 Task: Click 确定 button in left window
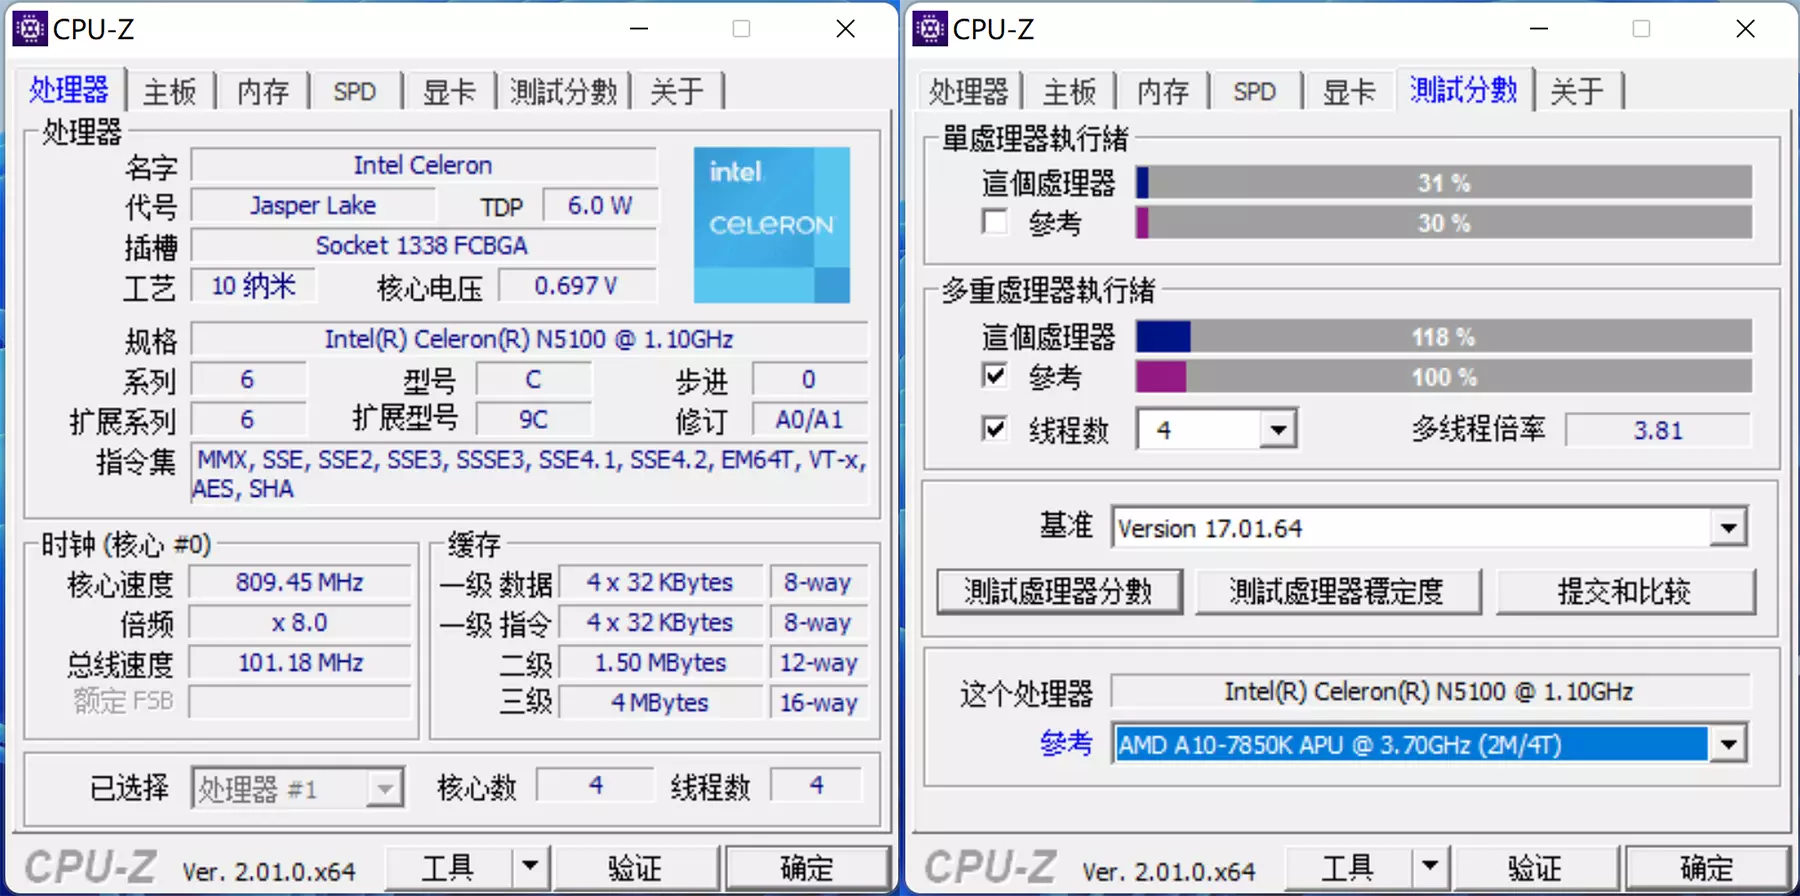point(807,867)
